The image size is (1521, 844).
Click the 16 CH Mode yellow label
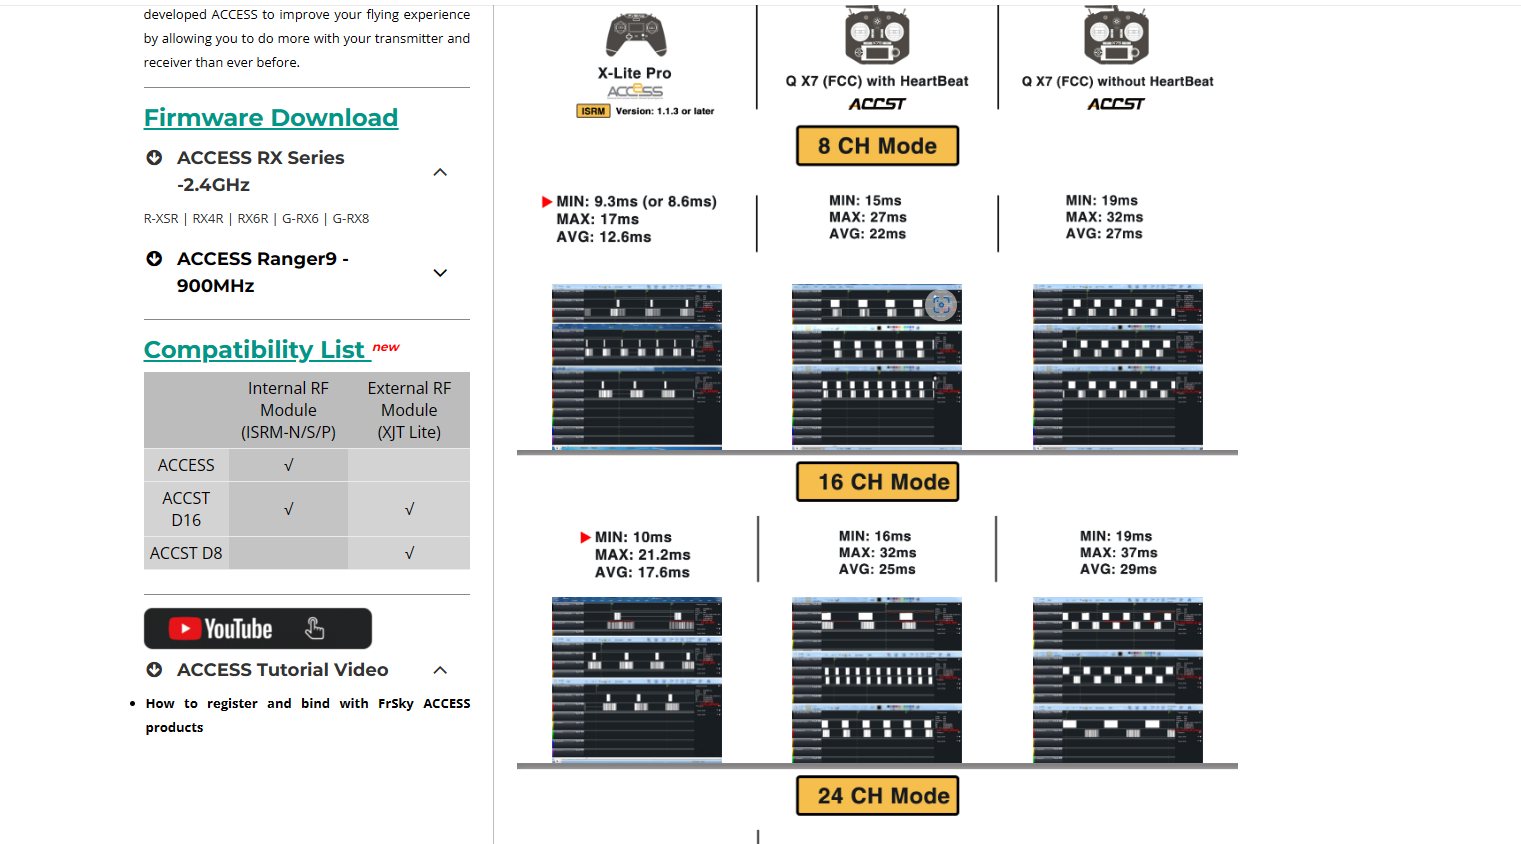tap(877, 482)
